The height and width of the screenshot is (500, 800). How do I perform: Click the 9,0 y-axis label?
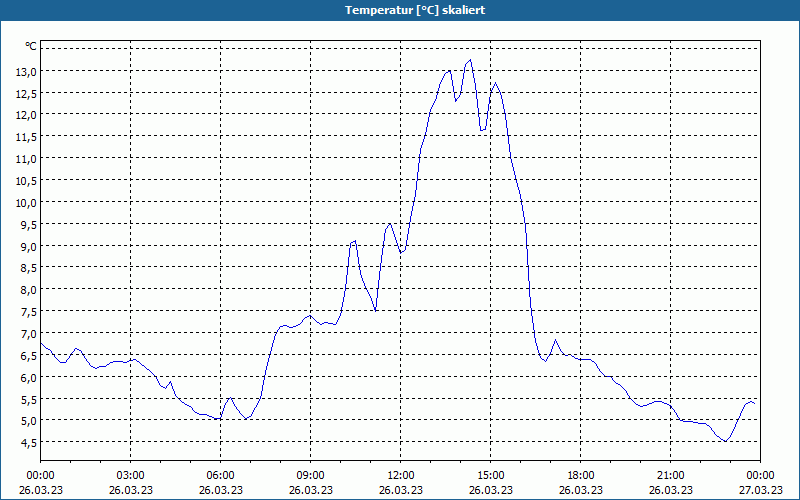point(29,247)
